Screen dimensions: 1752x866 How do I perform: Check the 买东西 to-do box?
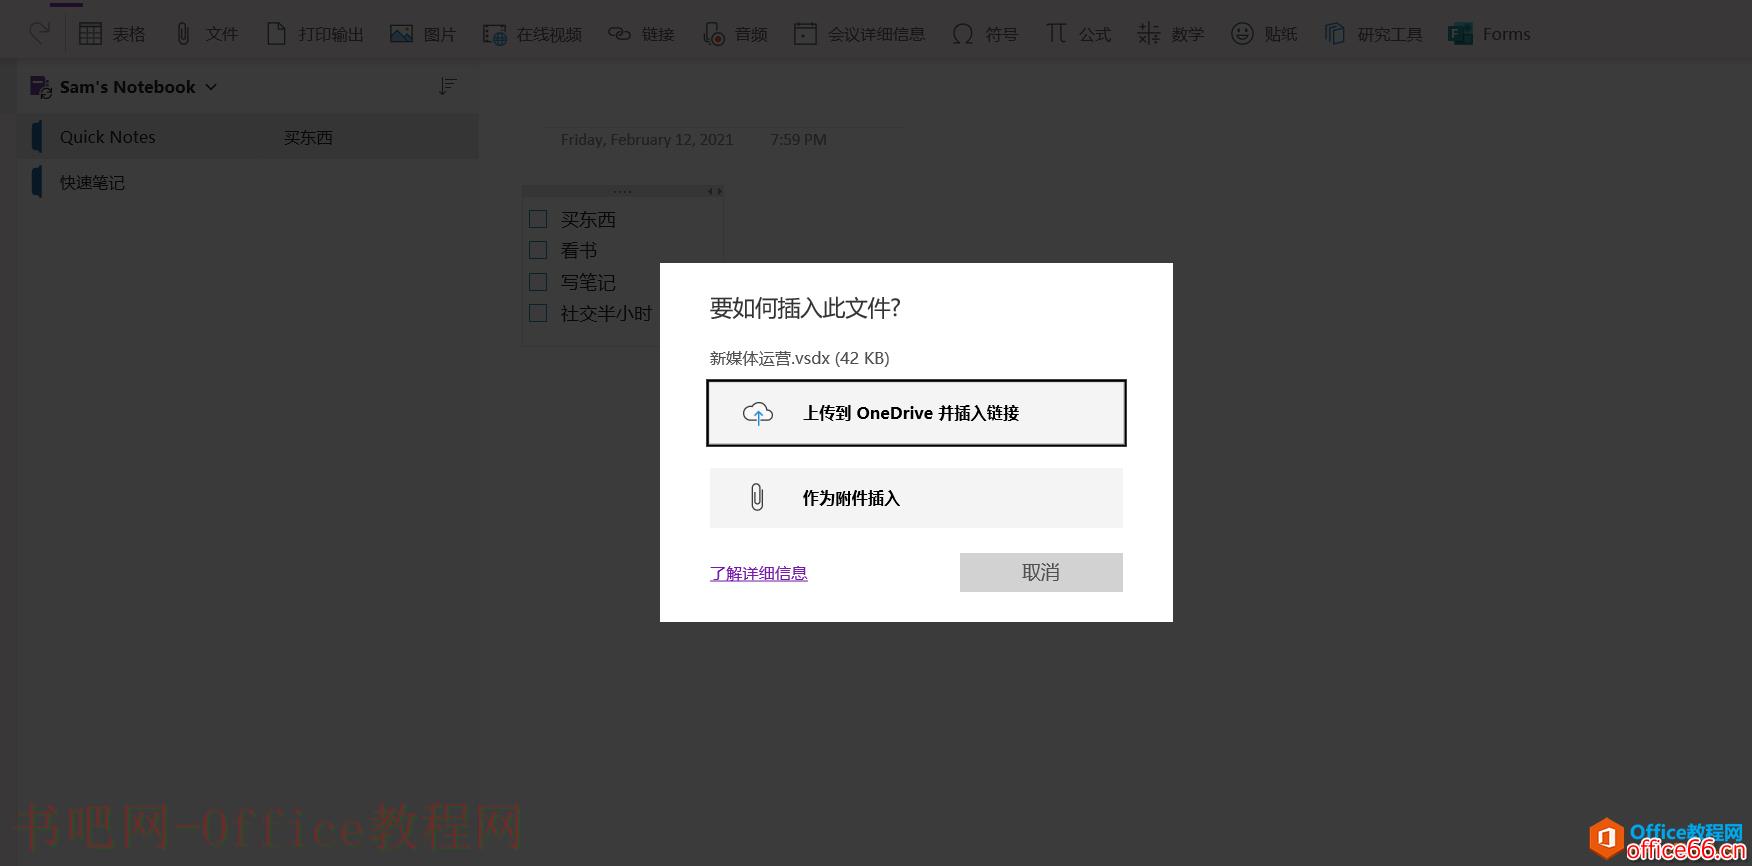[538, 219]
